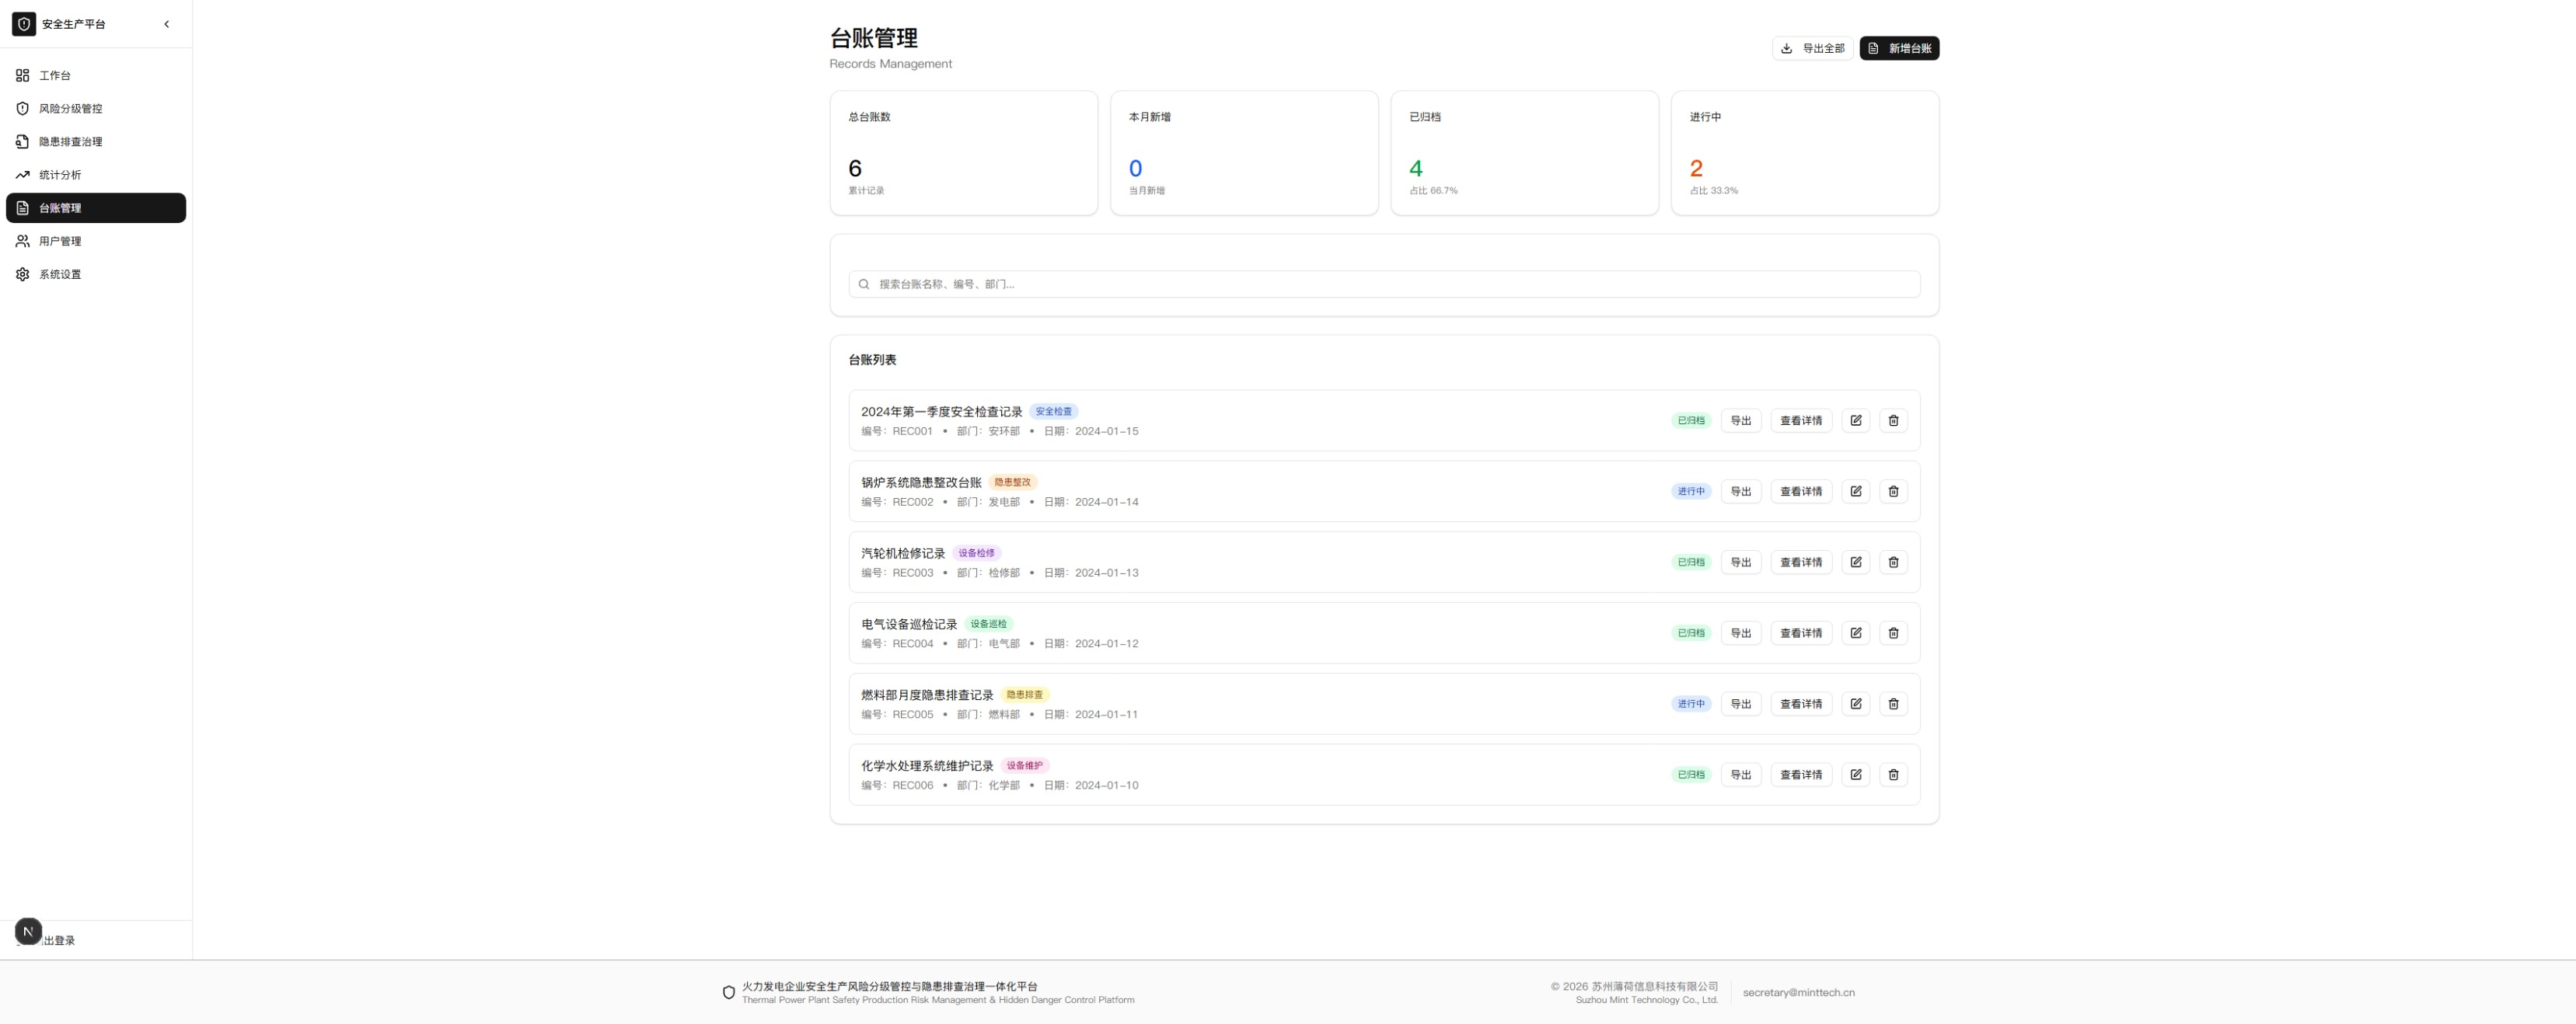Click the 新增台账 button
Viewport: 2576px width, 1024px height.
[x=1898, y=48]
